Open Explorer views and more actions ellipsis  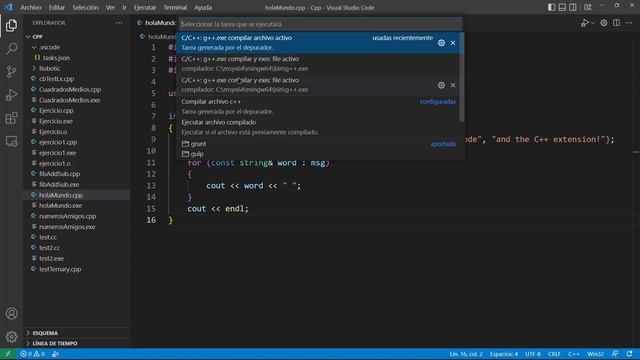pos(119,23)
